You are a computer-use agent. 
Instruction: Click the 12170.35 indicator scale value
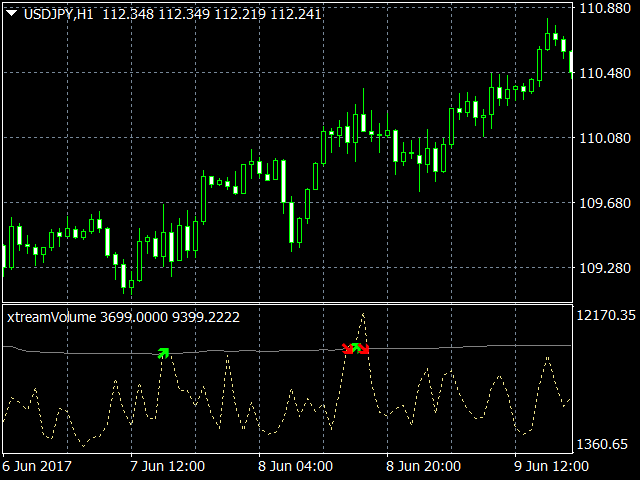pyautogui.click(x=606, y=316)
